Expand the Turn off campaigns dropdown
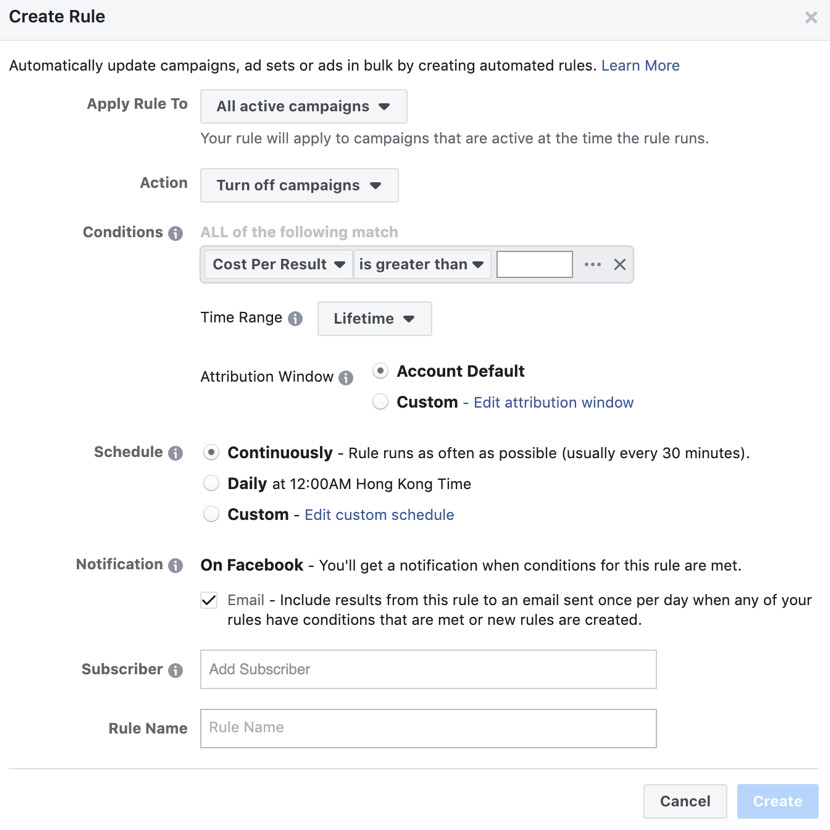830x830 pixels. click(299, 185)
